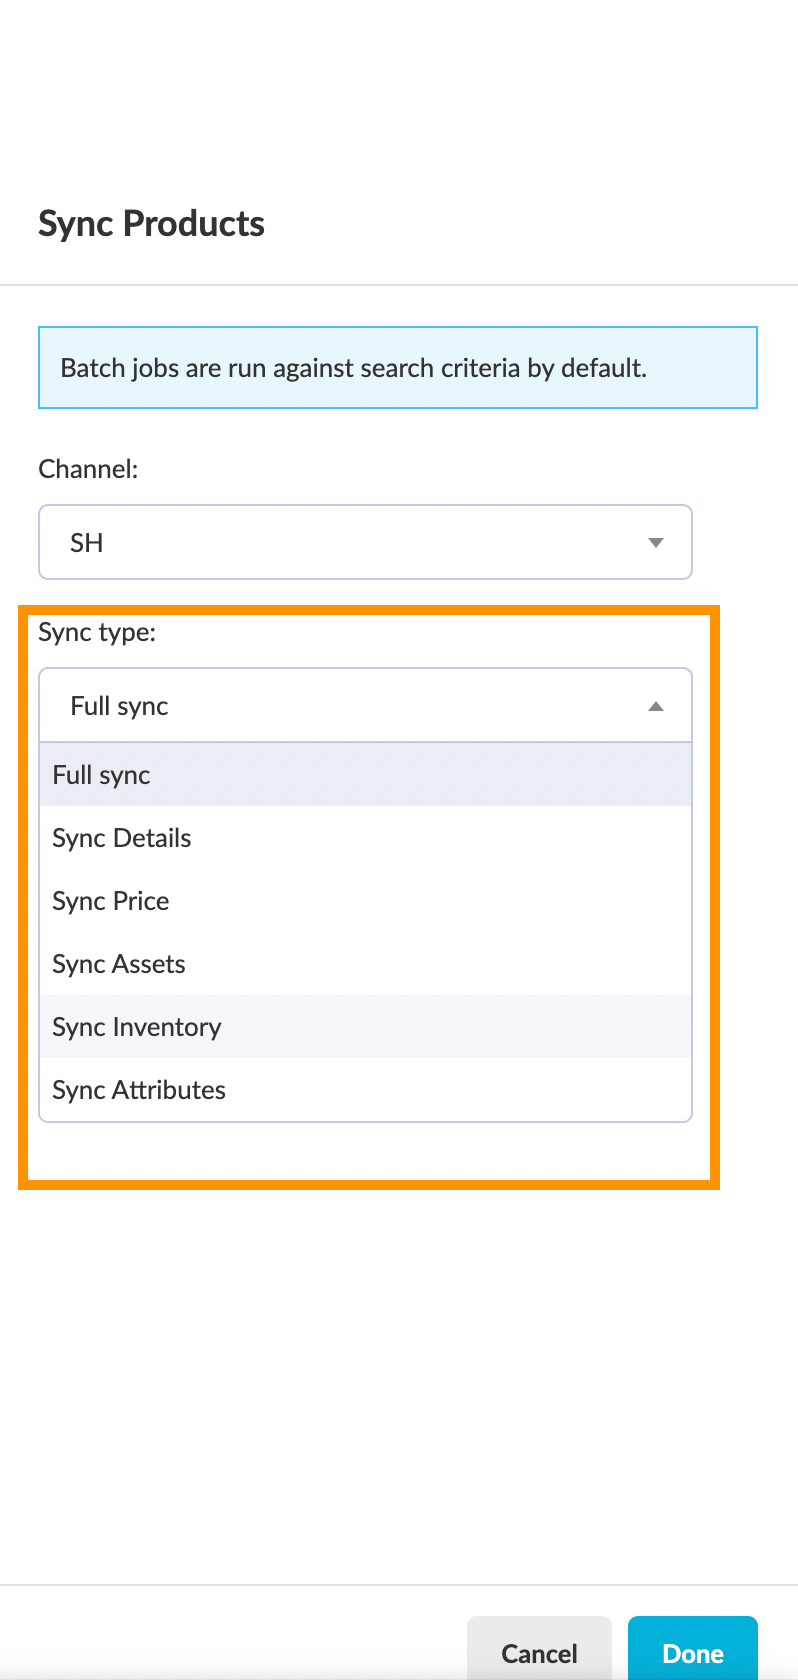This screenshot has height=1680, width=798.
Task: Click the Channel: field label
Action: tap(88, 469)
